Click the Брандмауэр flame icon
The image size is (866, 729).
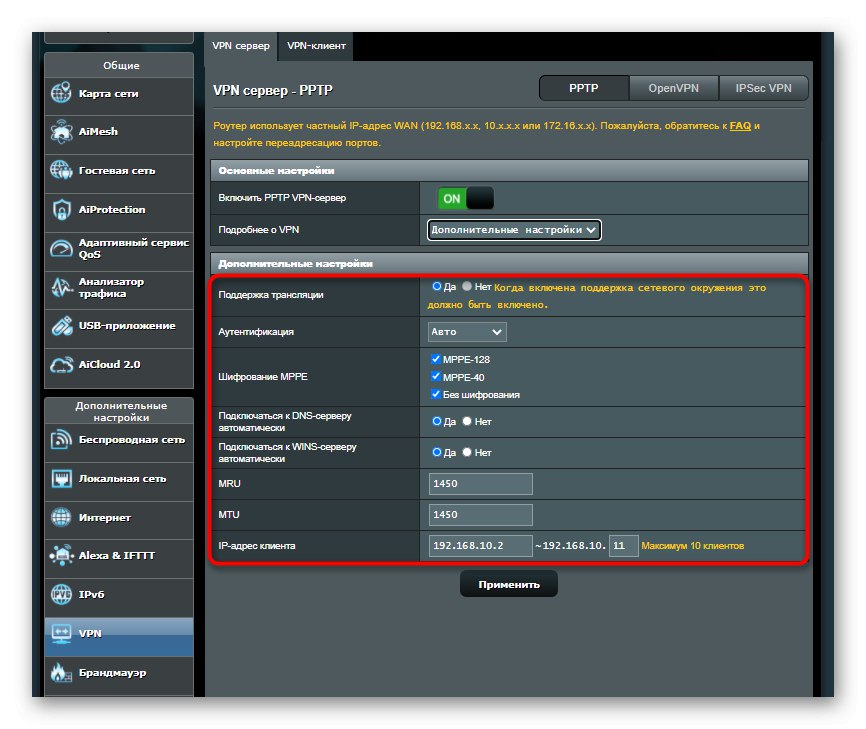click(61, 672)
